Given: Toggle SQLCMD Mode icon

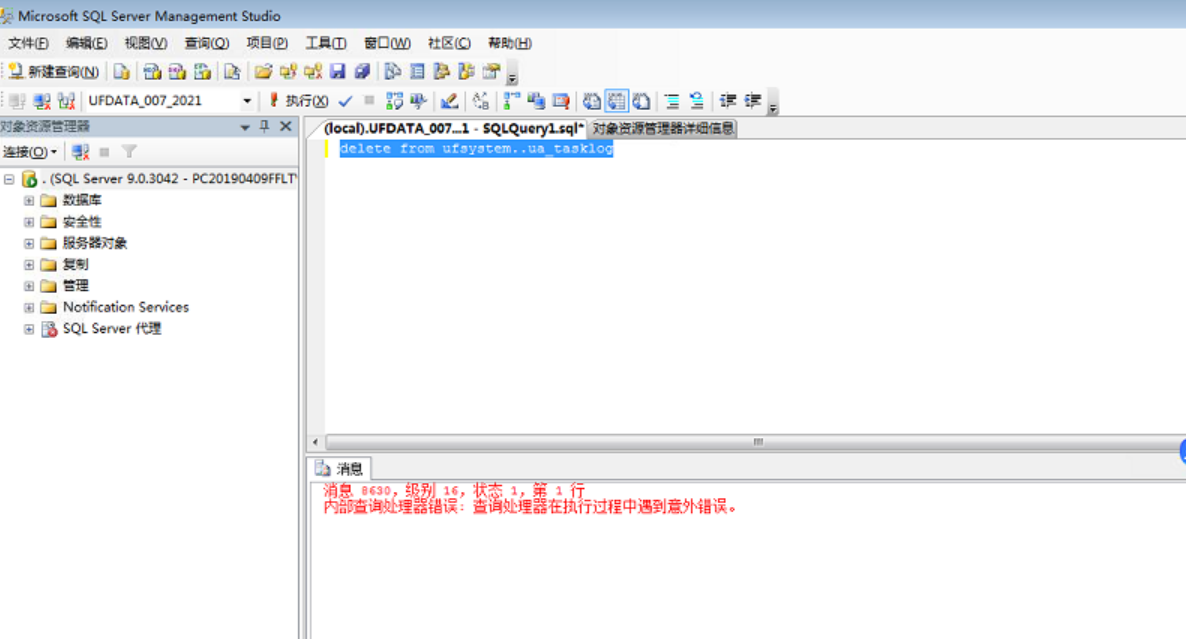Looking at the screenshot, I should pos(561,101).
